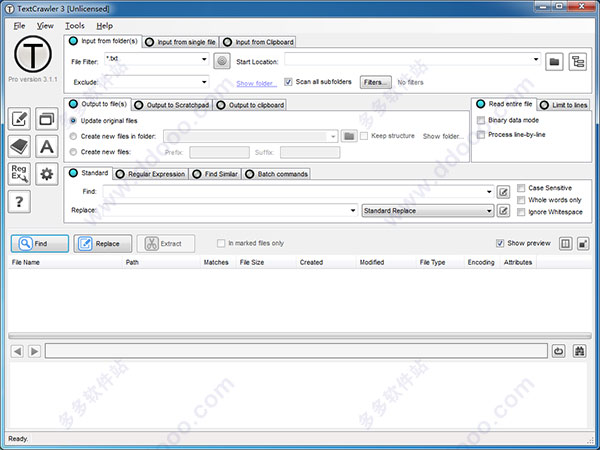Toggle Binary data mode checkbox
The height and width of the screenshot is (450, 600).
click(481, 120)
